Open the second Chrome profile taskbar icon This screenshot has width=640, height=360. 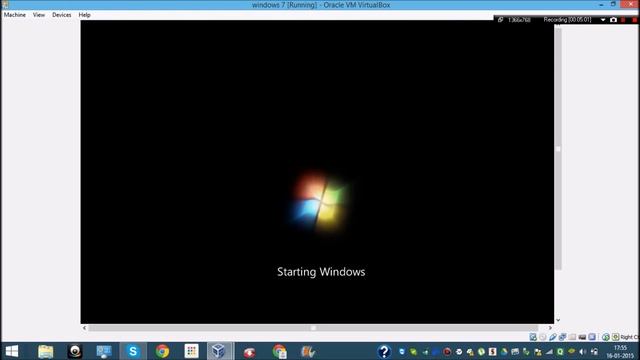pos(279,351)
